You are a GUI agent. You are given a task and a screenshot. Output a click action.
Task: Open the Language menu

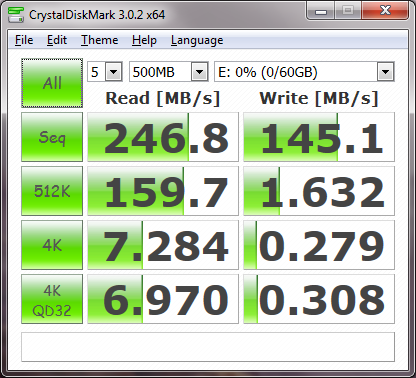[x=197, y=40]
